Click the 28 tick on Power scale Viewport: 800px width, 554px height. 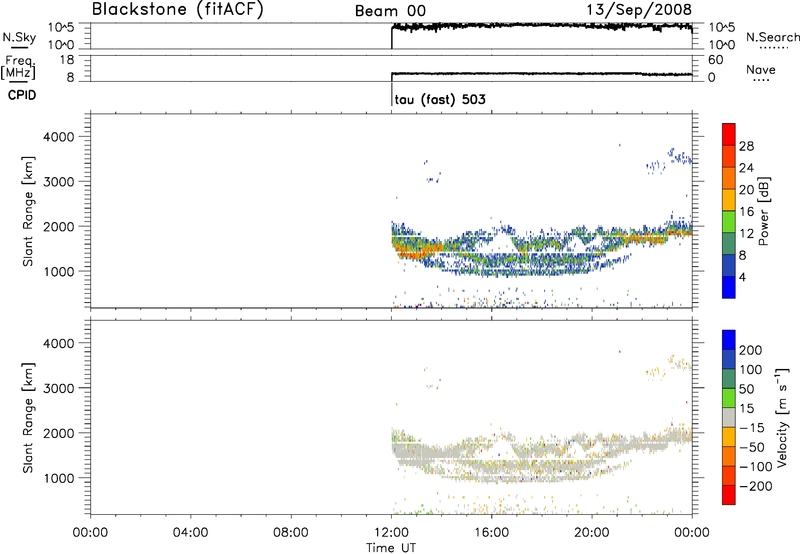coord(746,146)
